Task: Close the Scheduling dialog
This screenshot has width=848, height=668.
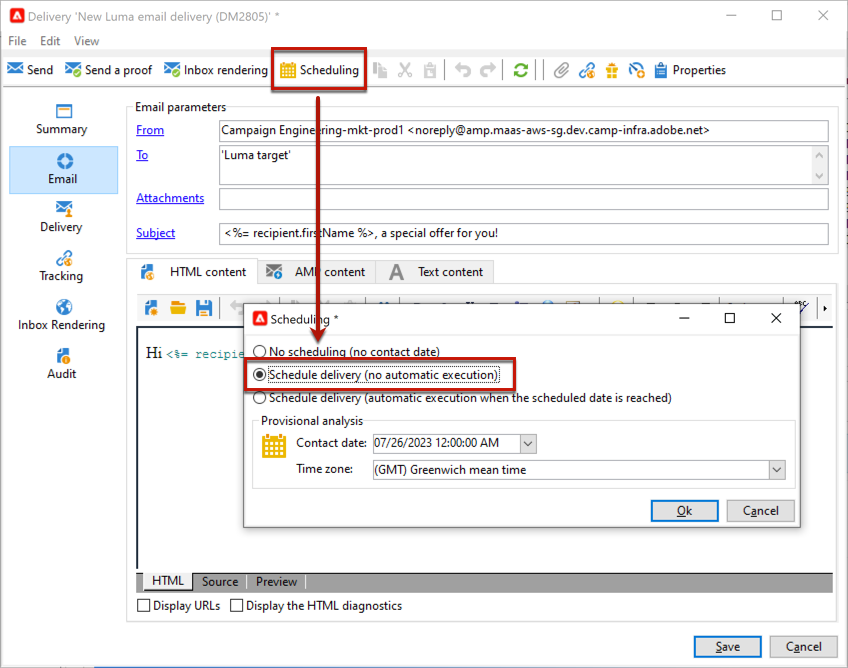Action: coord(776,318)
